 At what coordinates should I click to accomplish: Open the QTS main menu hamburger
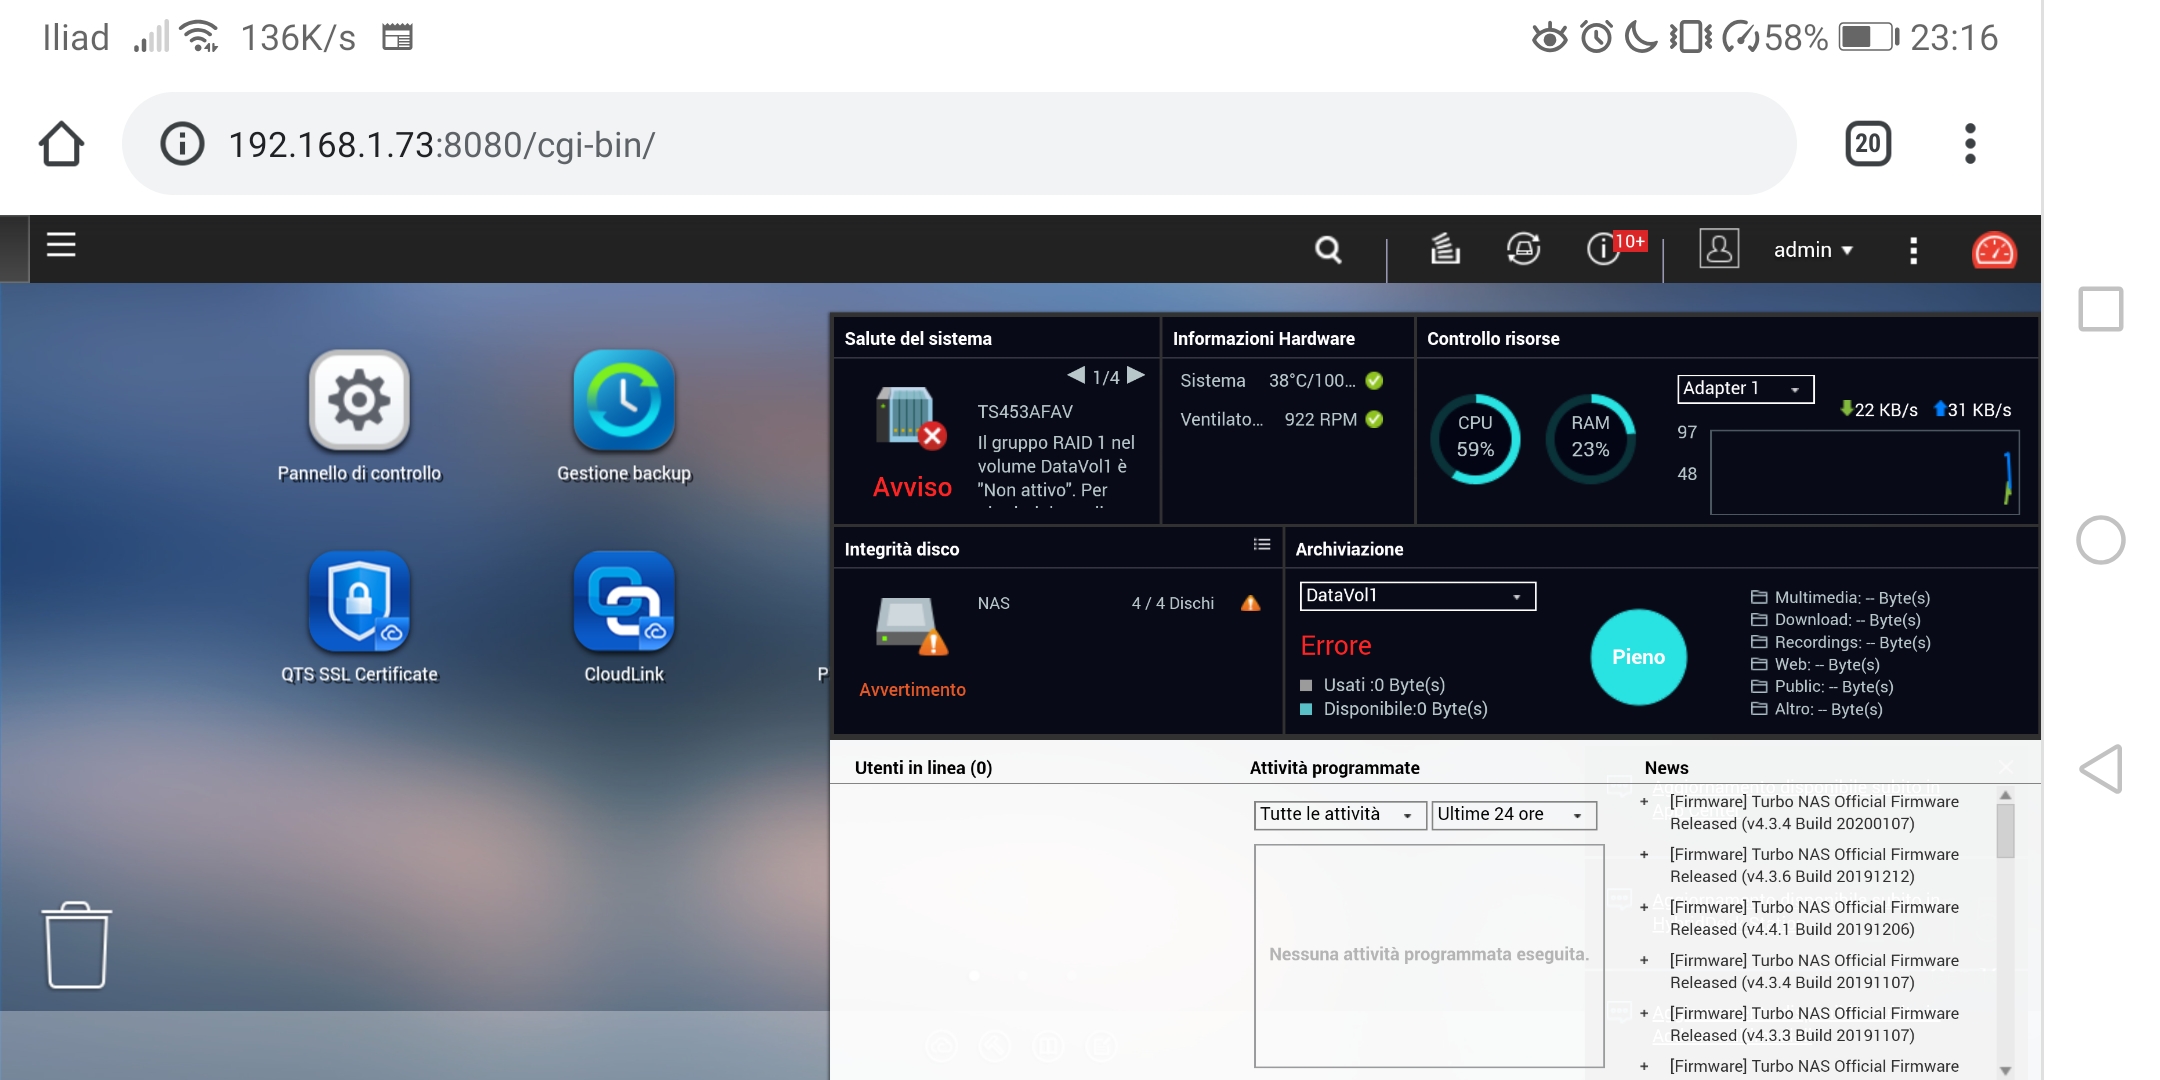point(61,245)
